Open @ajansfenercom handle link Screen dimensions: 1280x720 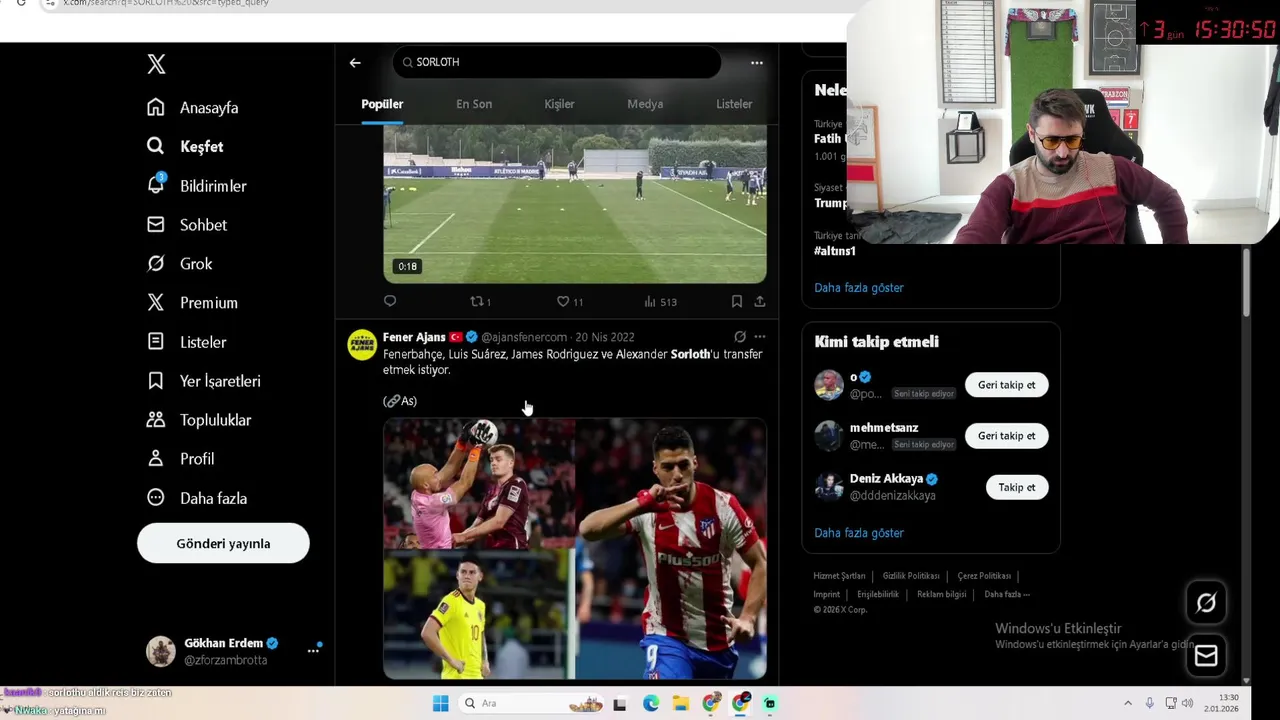pos(524,337)
